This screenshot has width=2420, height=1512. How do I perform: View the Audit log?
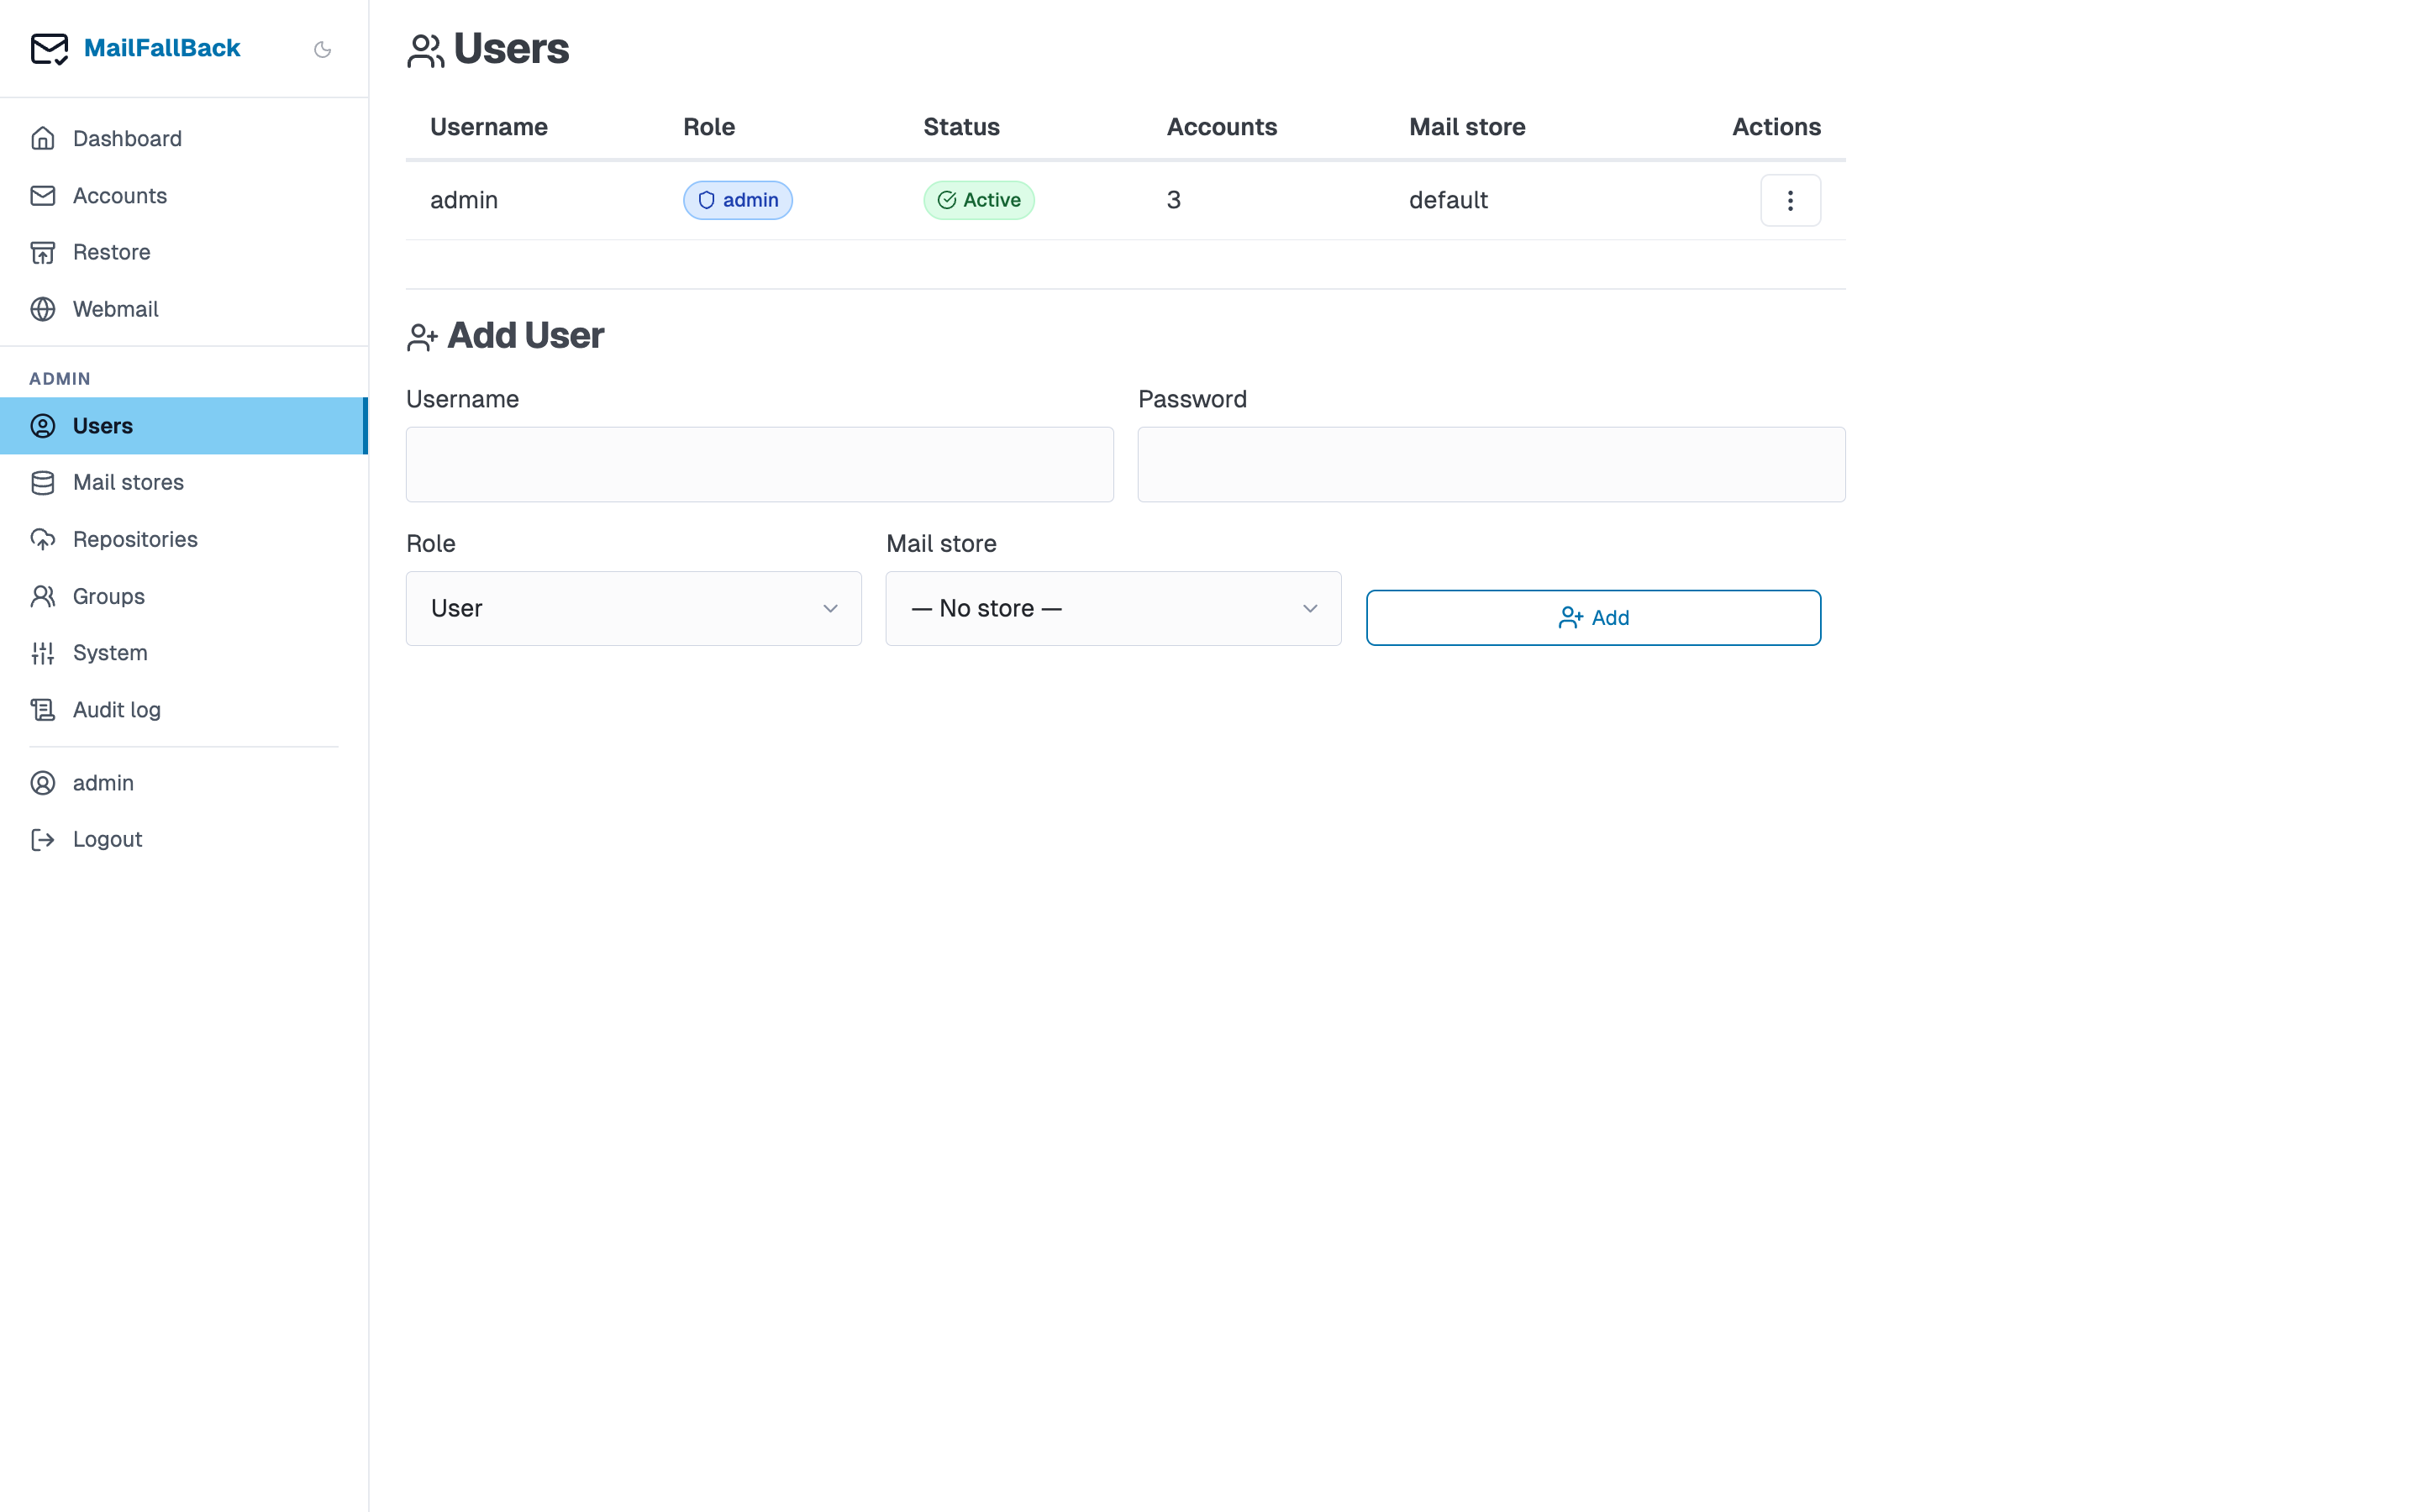tap(184, 710)
